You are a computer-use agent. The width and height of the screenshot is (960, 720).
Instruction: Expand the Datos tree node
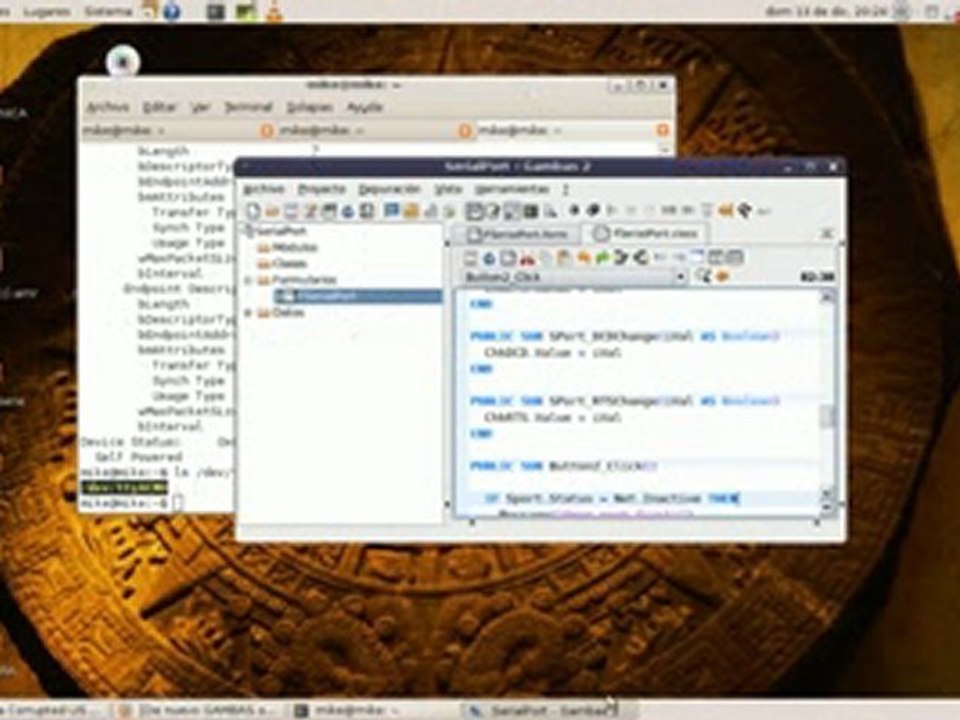(x=249, y=313)
